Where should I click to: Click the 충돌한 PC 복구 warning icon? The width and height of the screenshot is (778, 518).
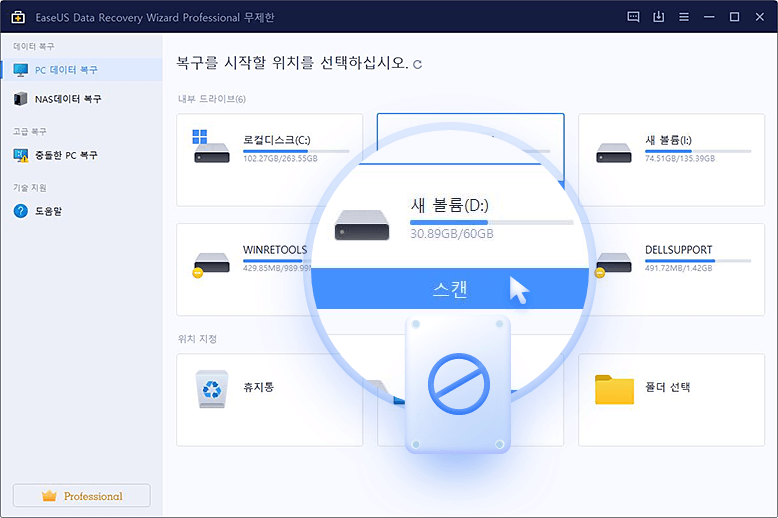(21, 155)
